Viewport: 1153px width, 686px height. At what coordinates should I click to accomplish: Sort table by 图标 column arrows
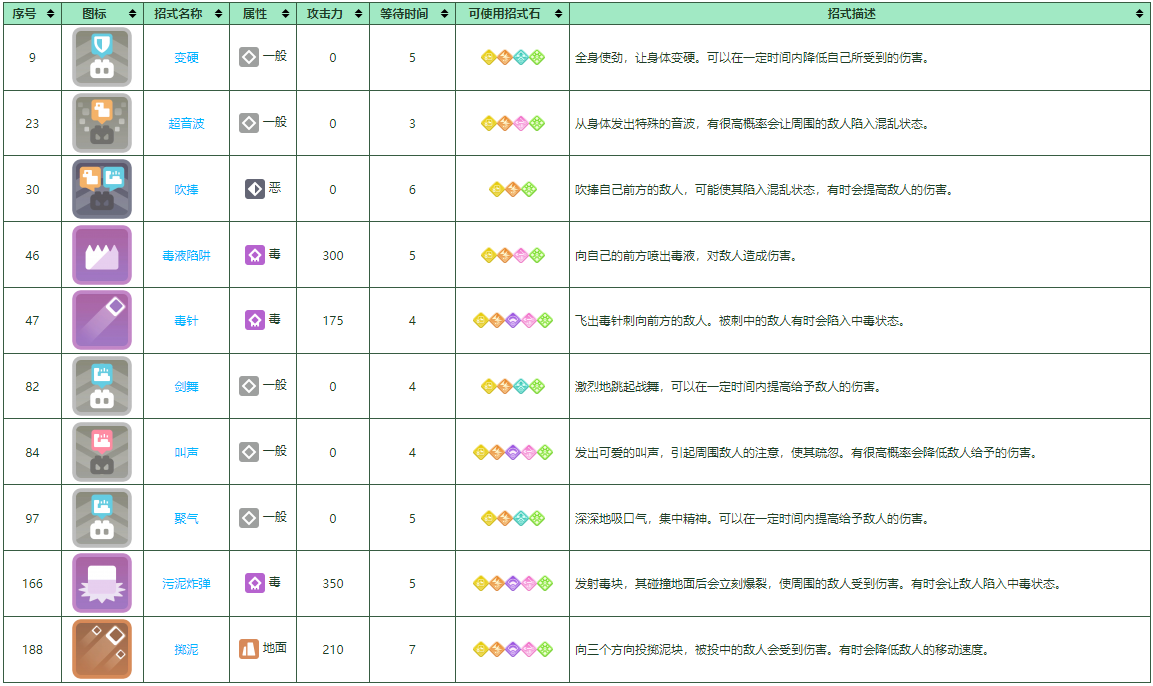point(132,13)
